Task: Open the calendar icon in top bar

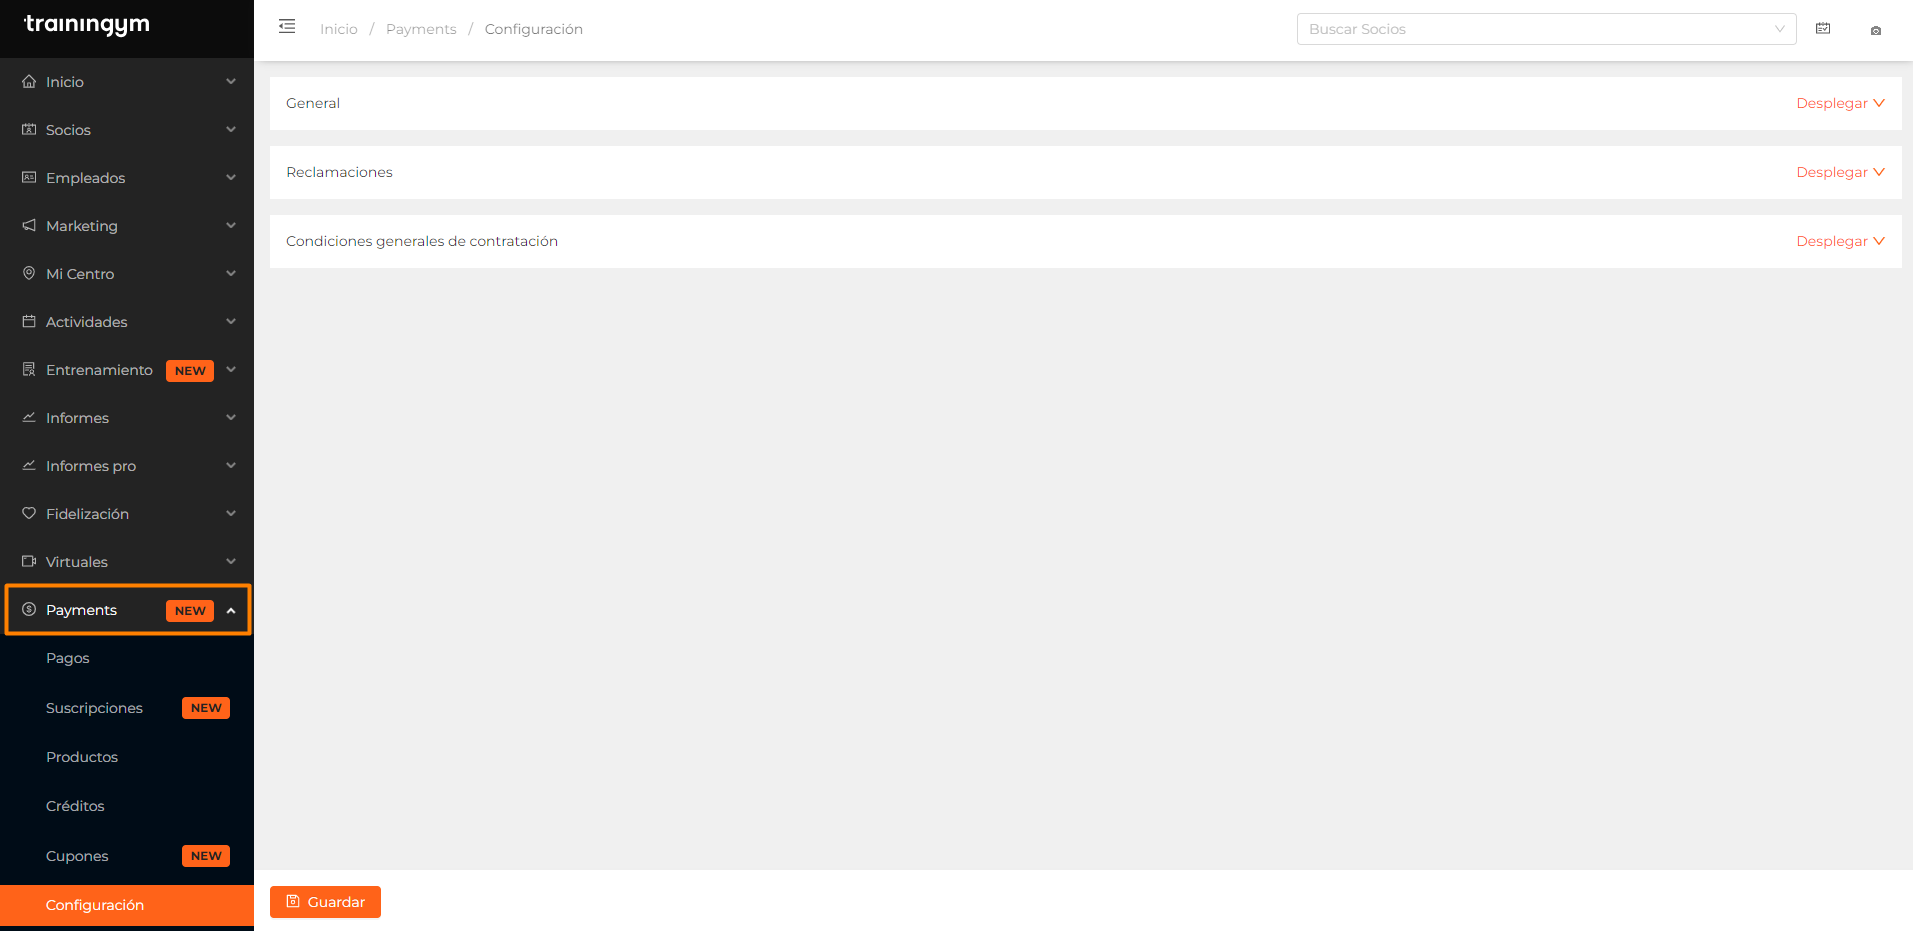Action: [x=1823, y=29]
